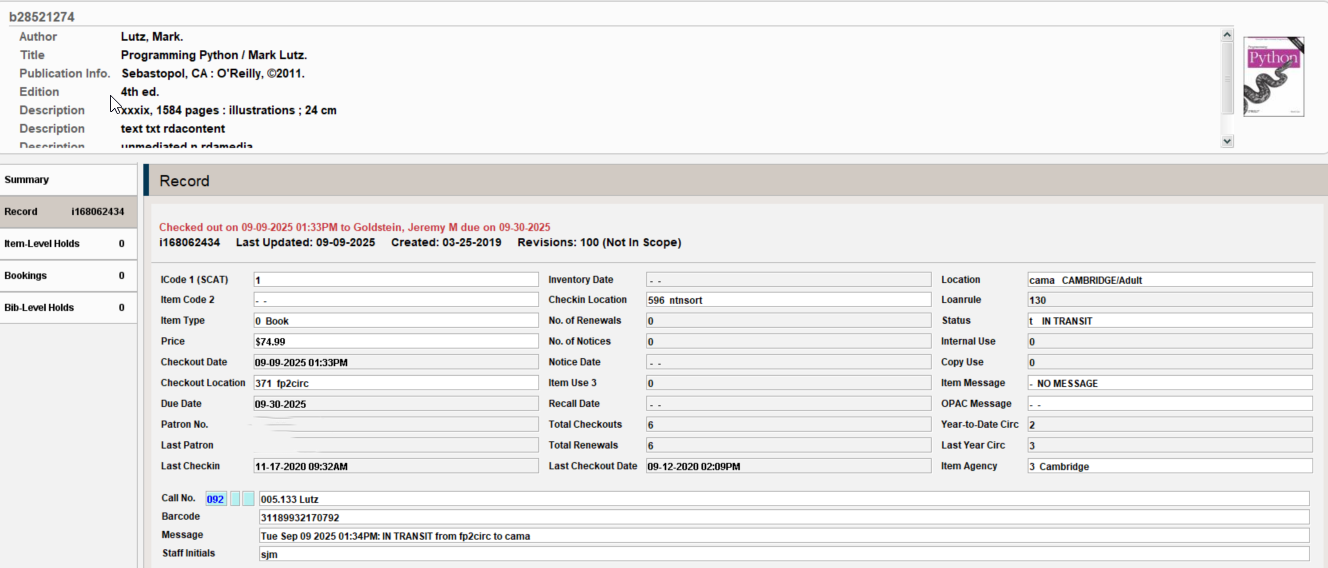Screen dimensions: 1328x568
Task: Click the Staff Initials field sjm
Action: tap(783, 554)
